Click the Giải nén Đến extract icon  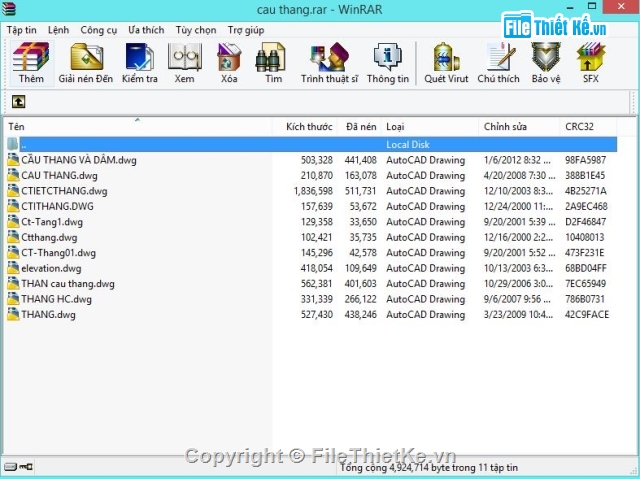[86, 57]
